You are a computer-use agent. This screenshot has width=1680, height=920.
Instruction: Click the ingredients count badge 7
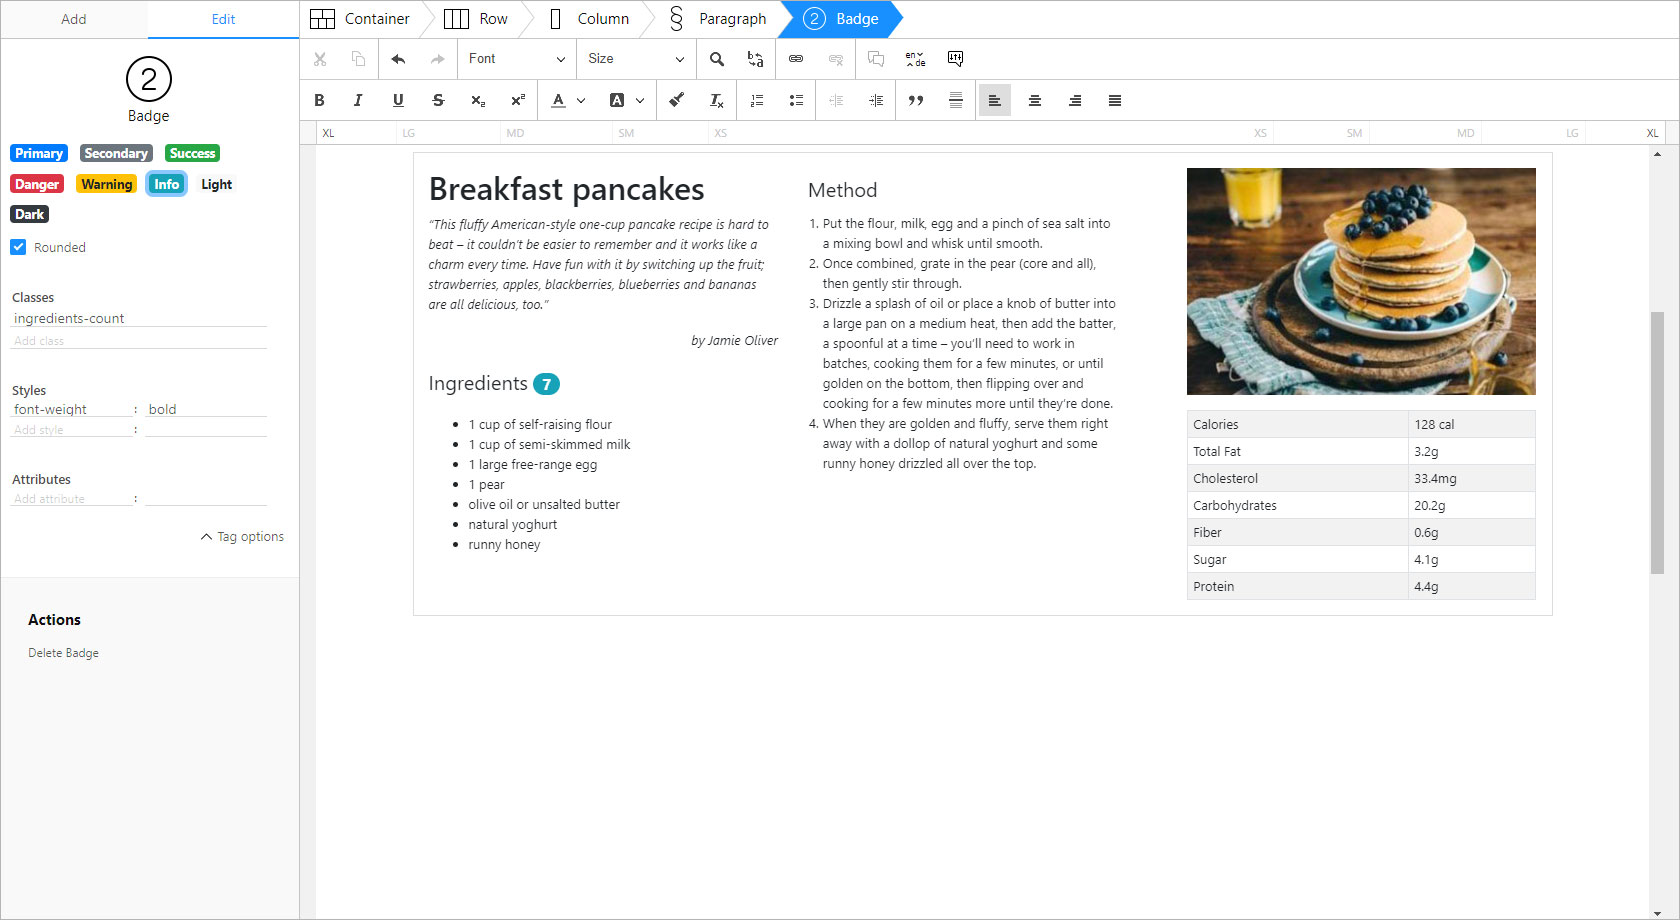point(546,384)
